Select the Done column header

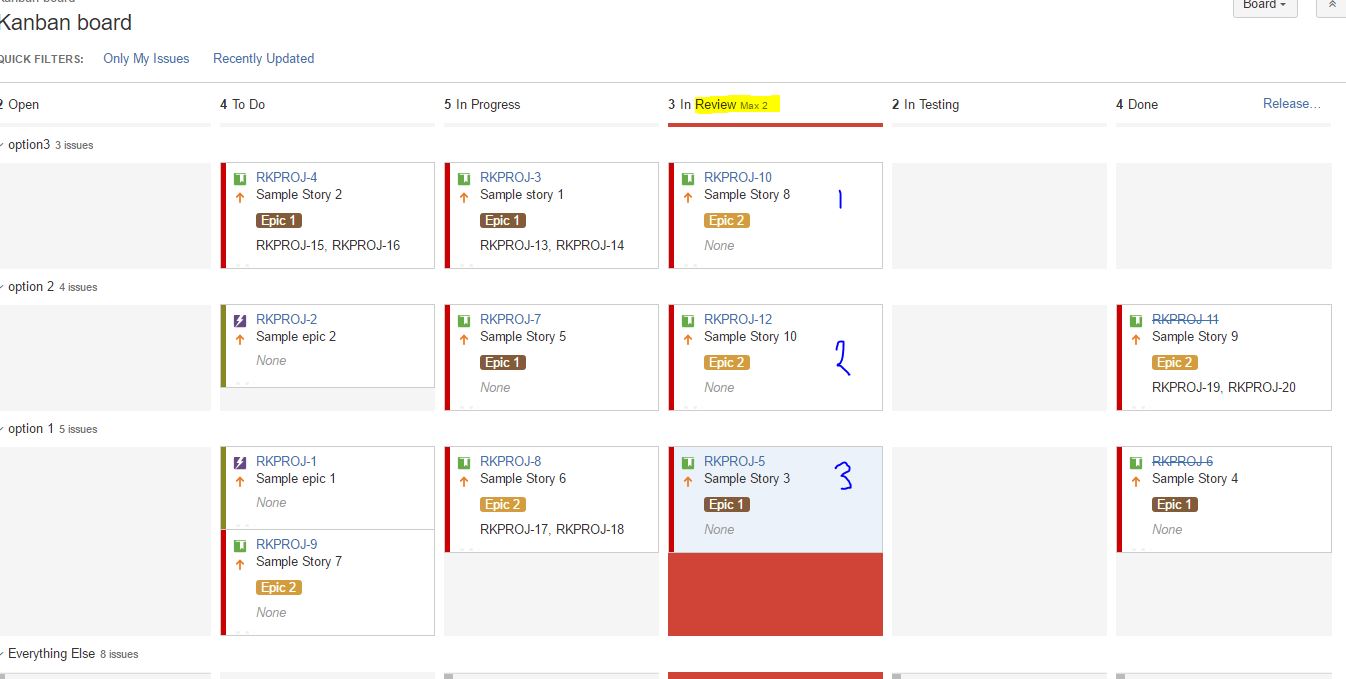click(1138, 104)
